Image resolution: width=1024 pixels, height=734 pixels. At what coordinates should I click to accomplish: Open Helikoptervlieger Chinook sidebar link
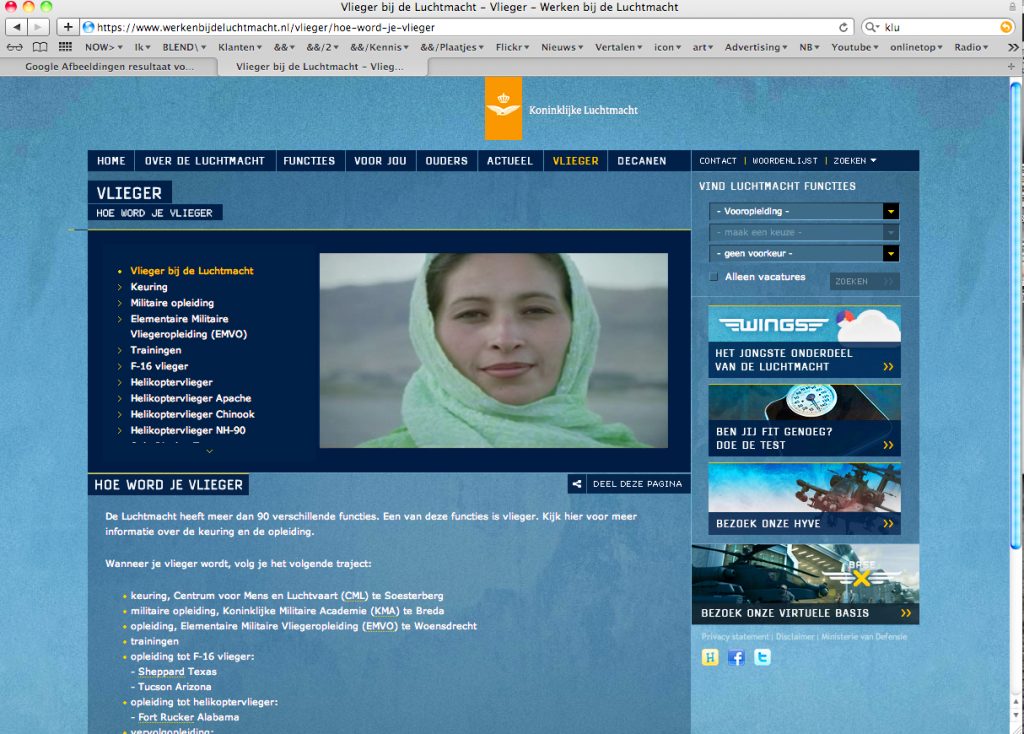[x=193, y=414]
